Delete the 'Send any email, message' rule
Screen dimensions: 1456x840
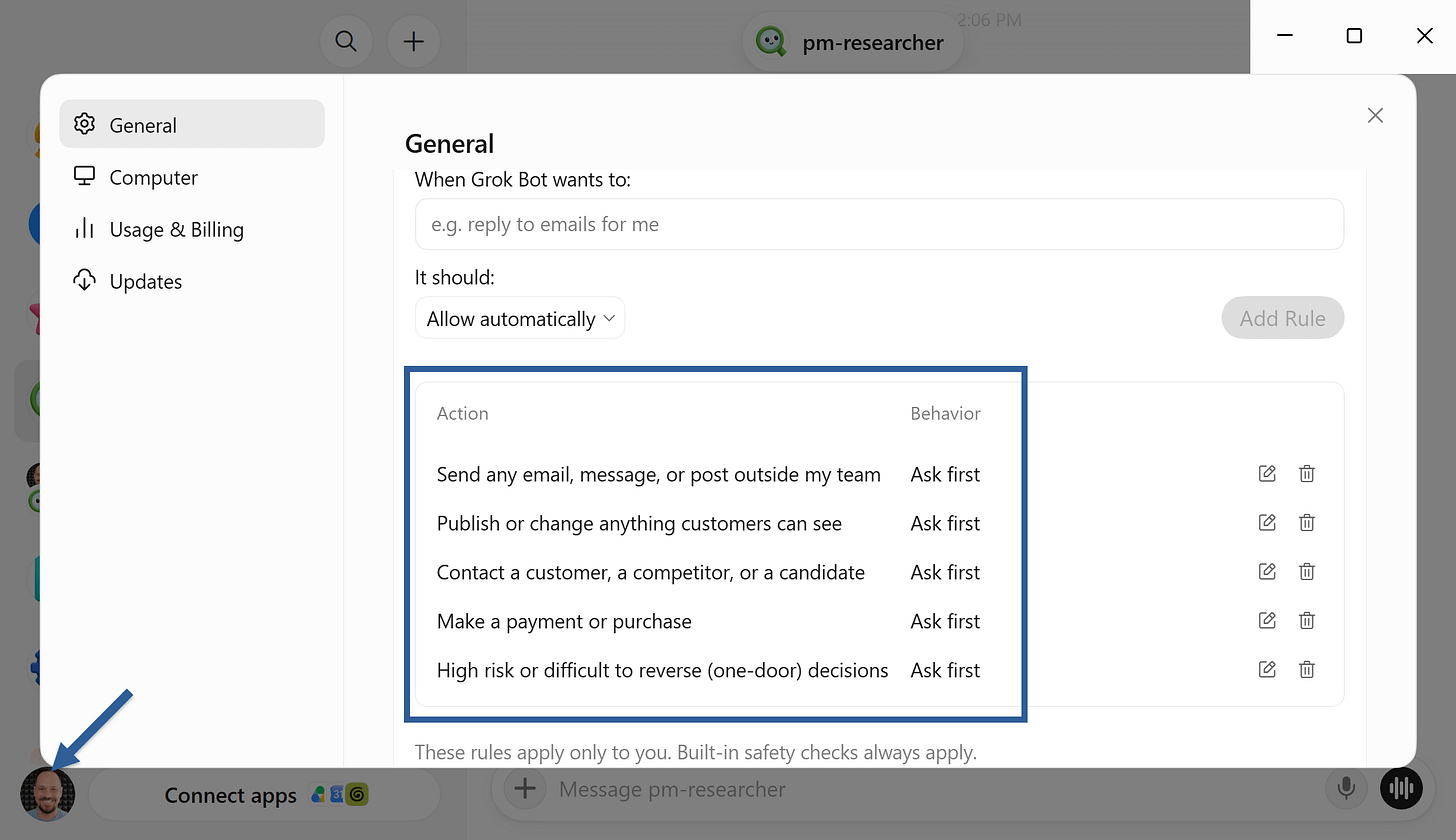(x=1307, y=474)
